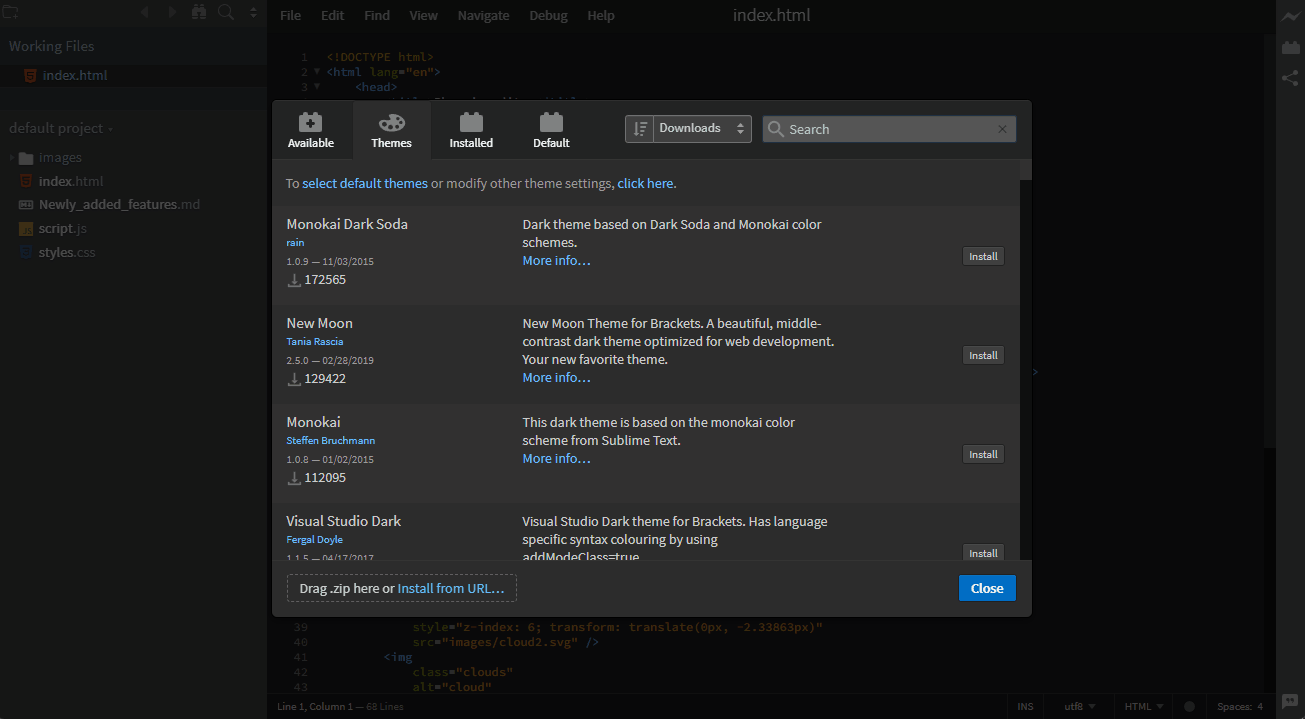Open the Debug menu
The width and height of the screenshot is (1305, 719).
coord(548,15)
